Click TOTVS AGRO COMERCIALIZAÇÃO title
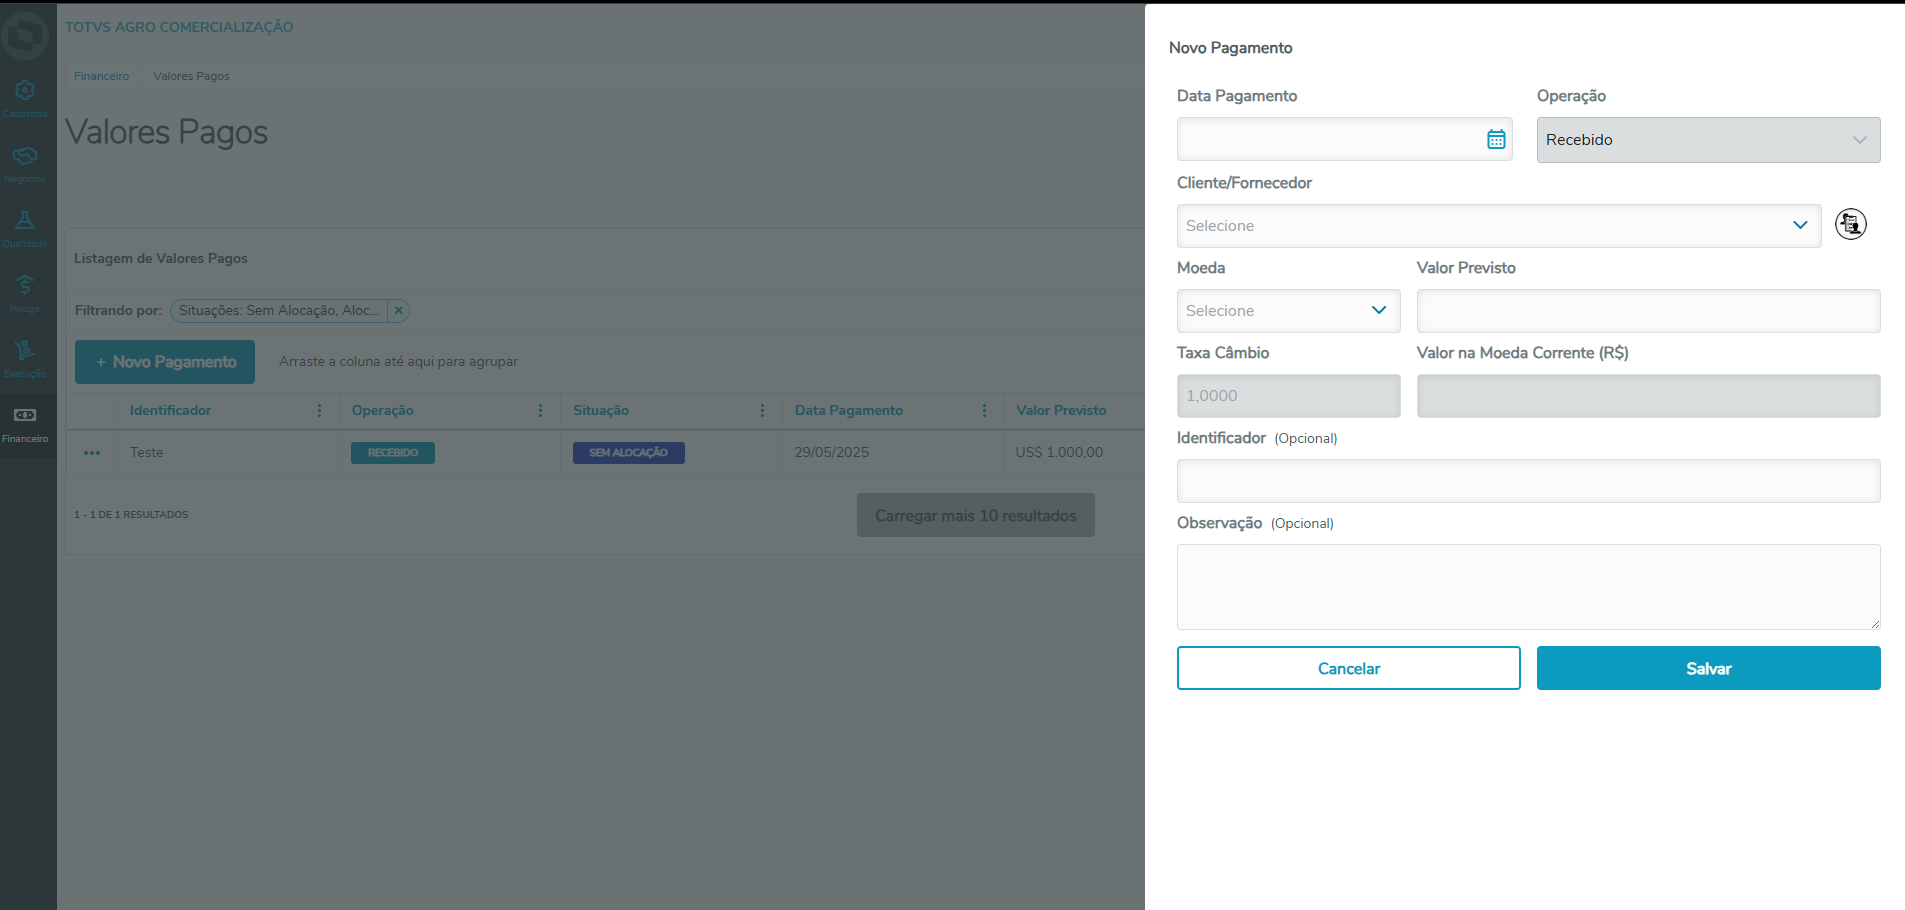Viewport: 1905px width, 910px height. point(179,27)
